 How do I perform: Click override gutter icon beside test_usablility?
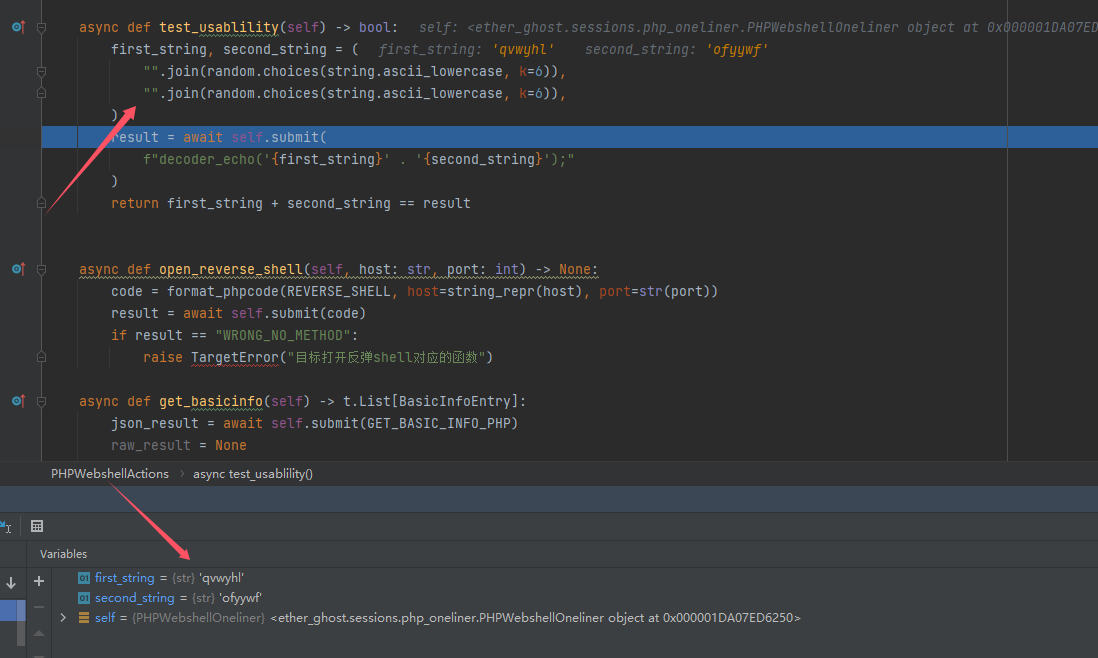(18, 27)
